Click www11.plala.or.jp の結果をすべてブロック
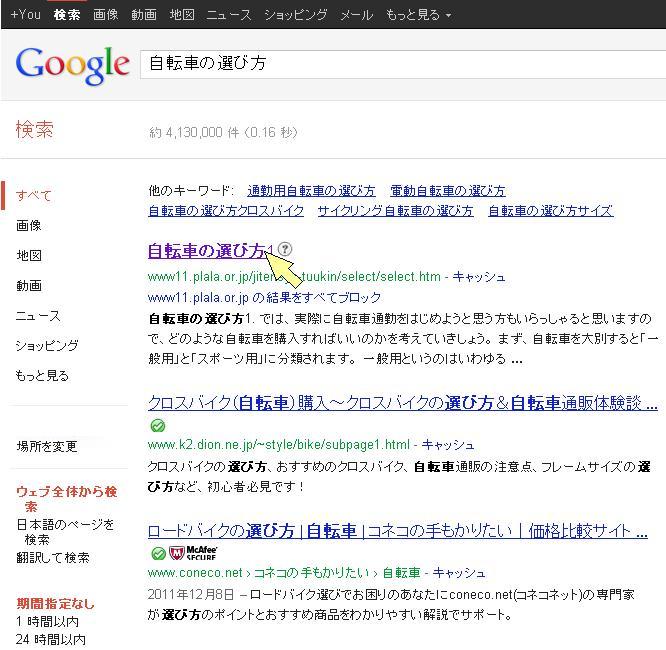 [264, 298]
